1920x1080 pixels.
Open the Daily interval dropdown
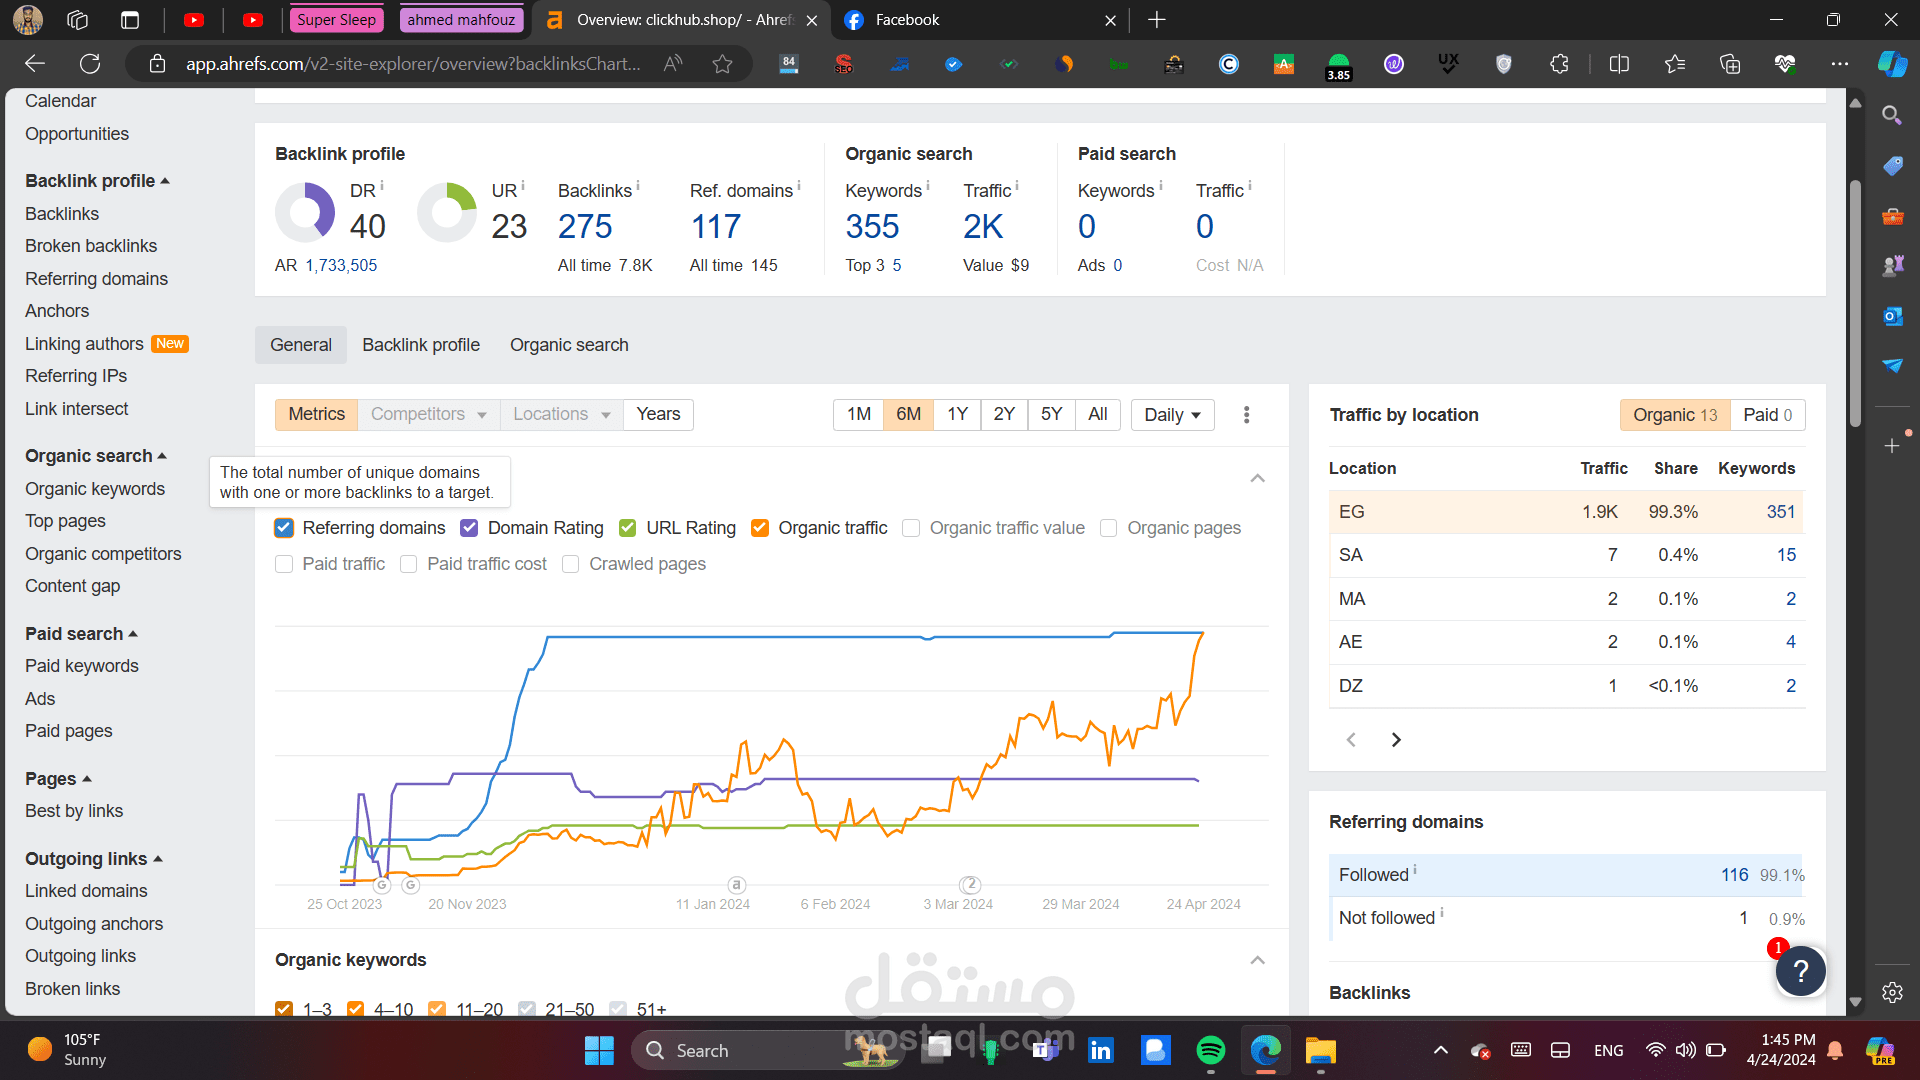pyautogui.click(x=1172, y=414)
